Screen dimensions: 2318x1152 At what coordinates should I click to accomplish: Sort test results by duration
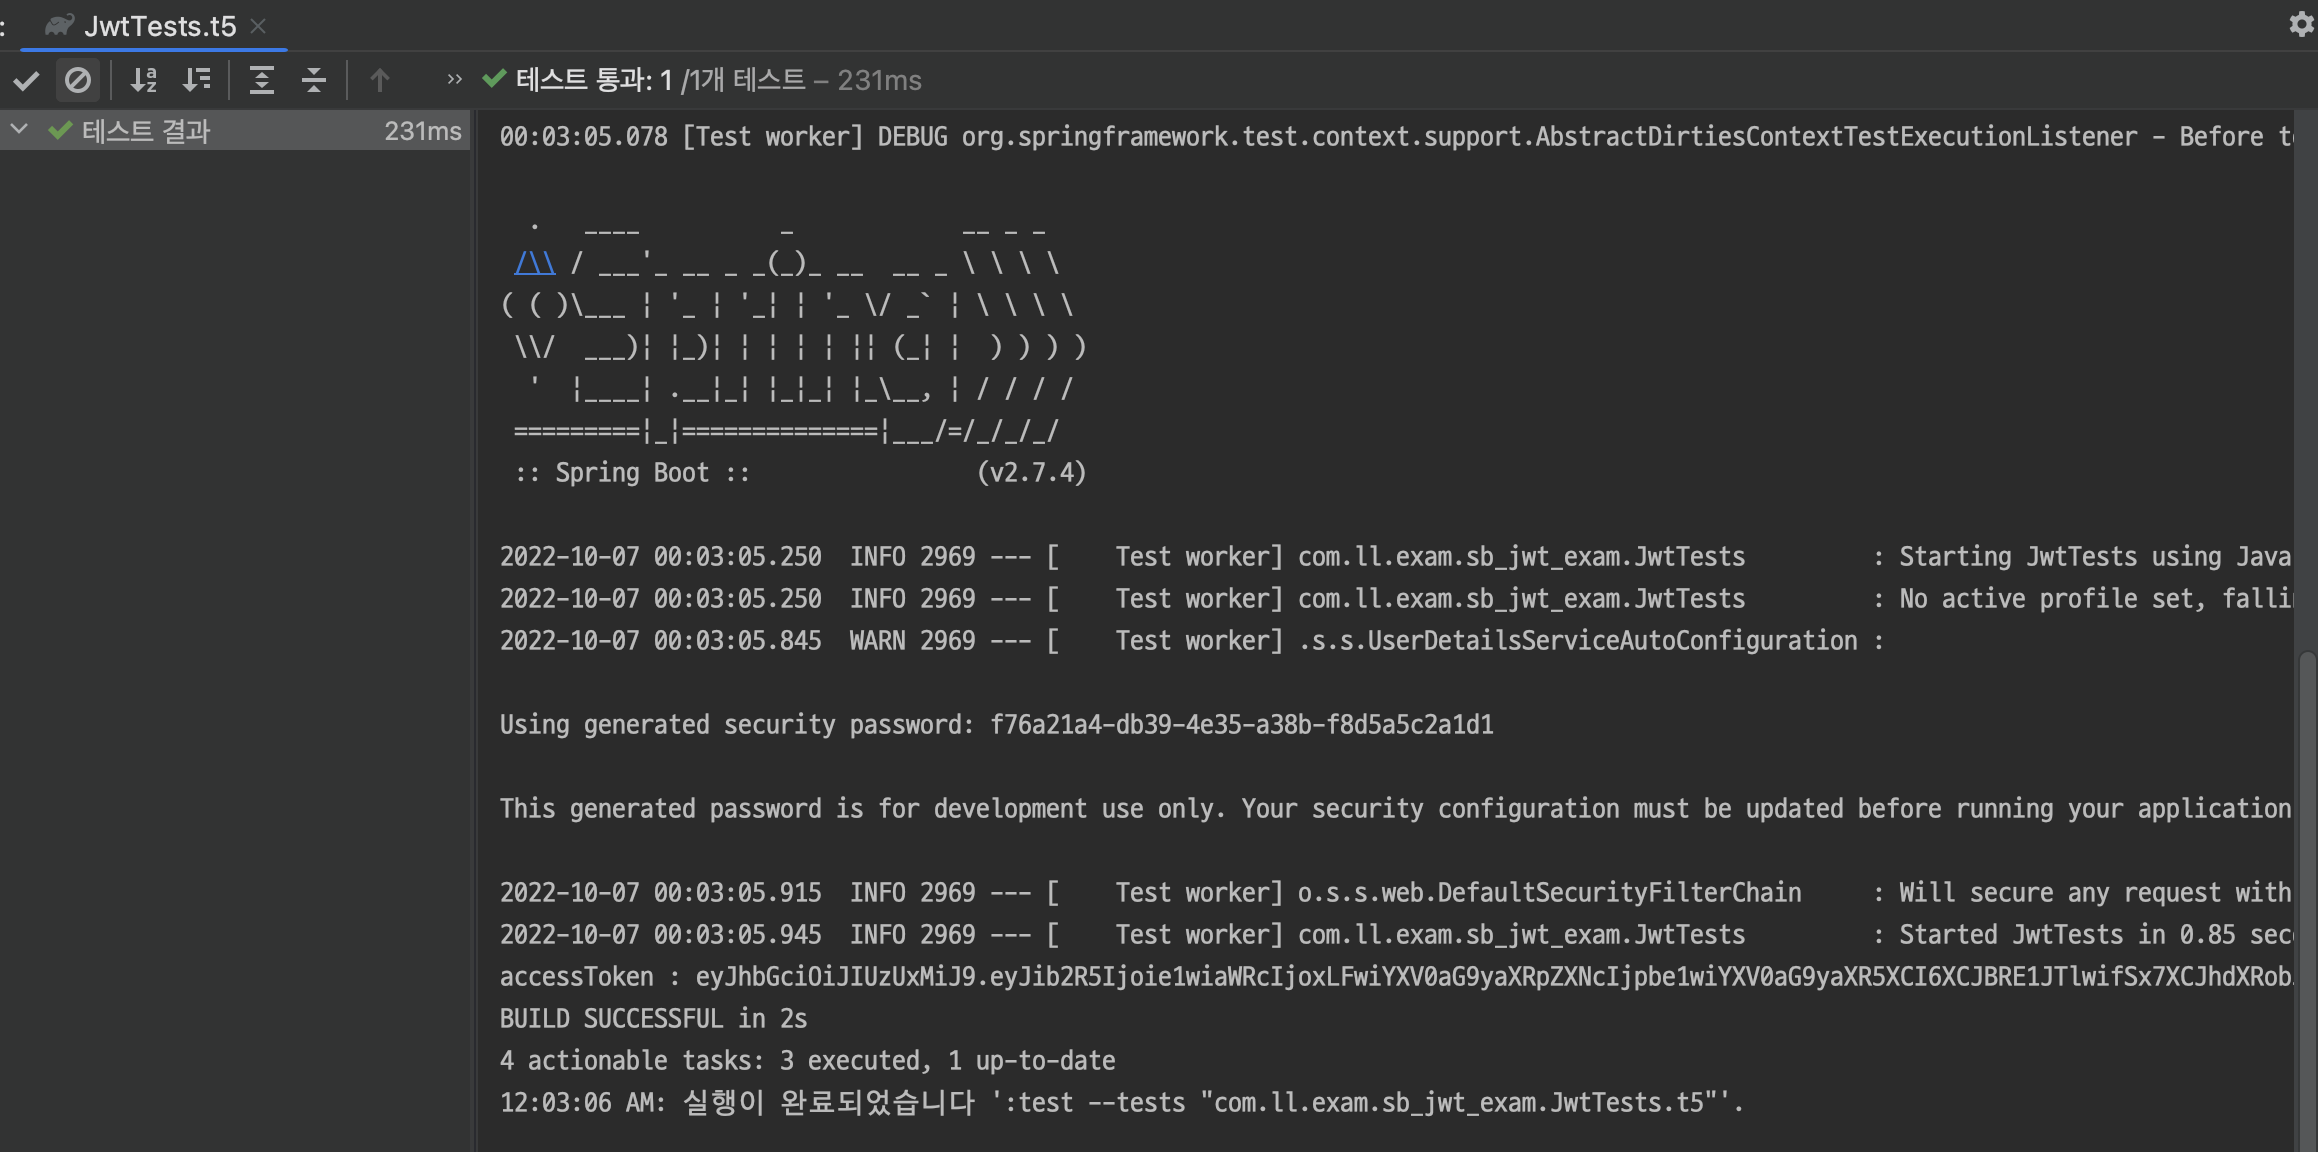pos(197,80)
